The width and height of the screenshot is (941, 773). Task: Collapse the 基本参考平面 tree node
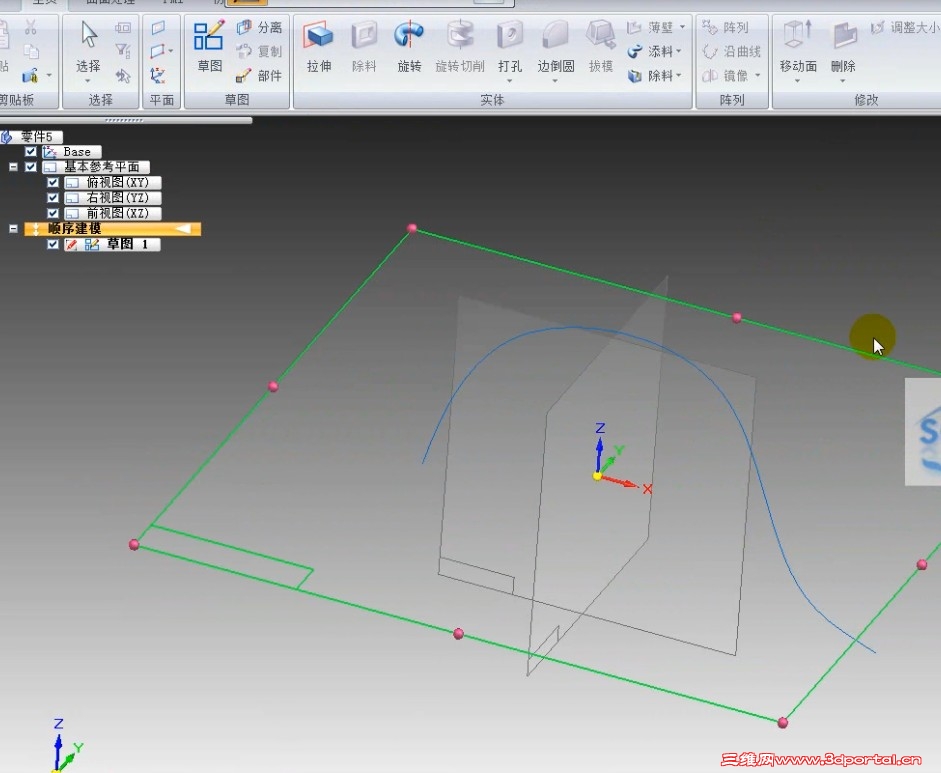click(13, 167)
